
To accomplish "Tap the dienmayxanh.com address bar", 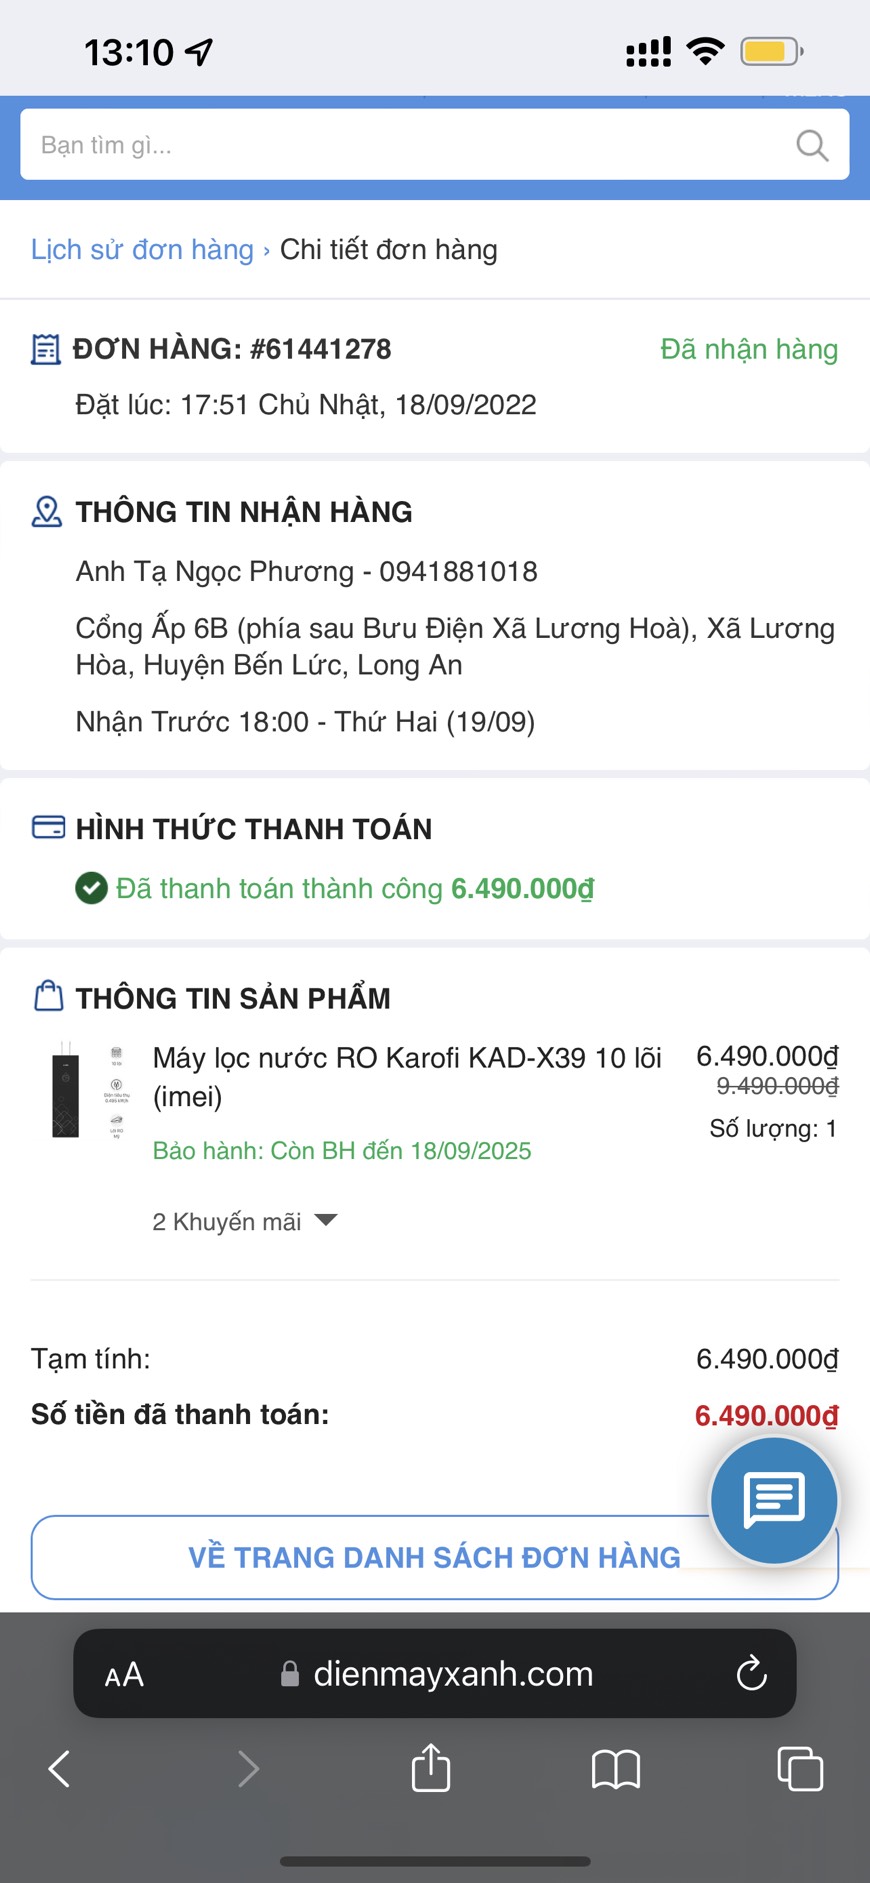I will pos(452,1674).
